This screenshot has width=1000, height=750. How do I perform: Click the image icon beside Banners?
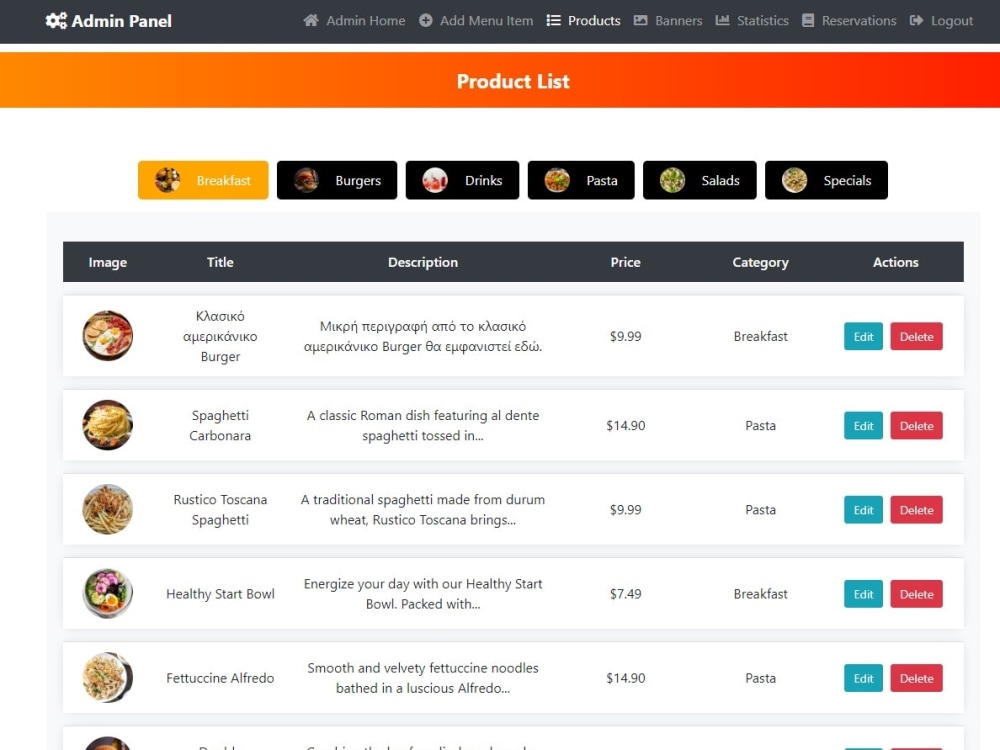coord(640,20)
